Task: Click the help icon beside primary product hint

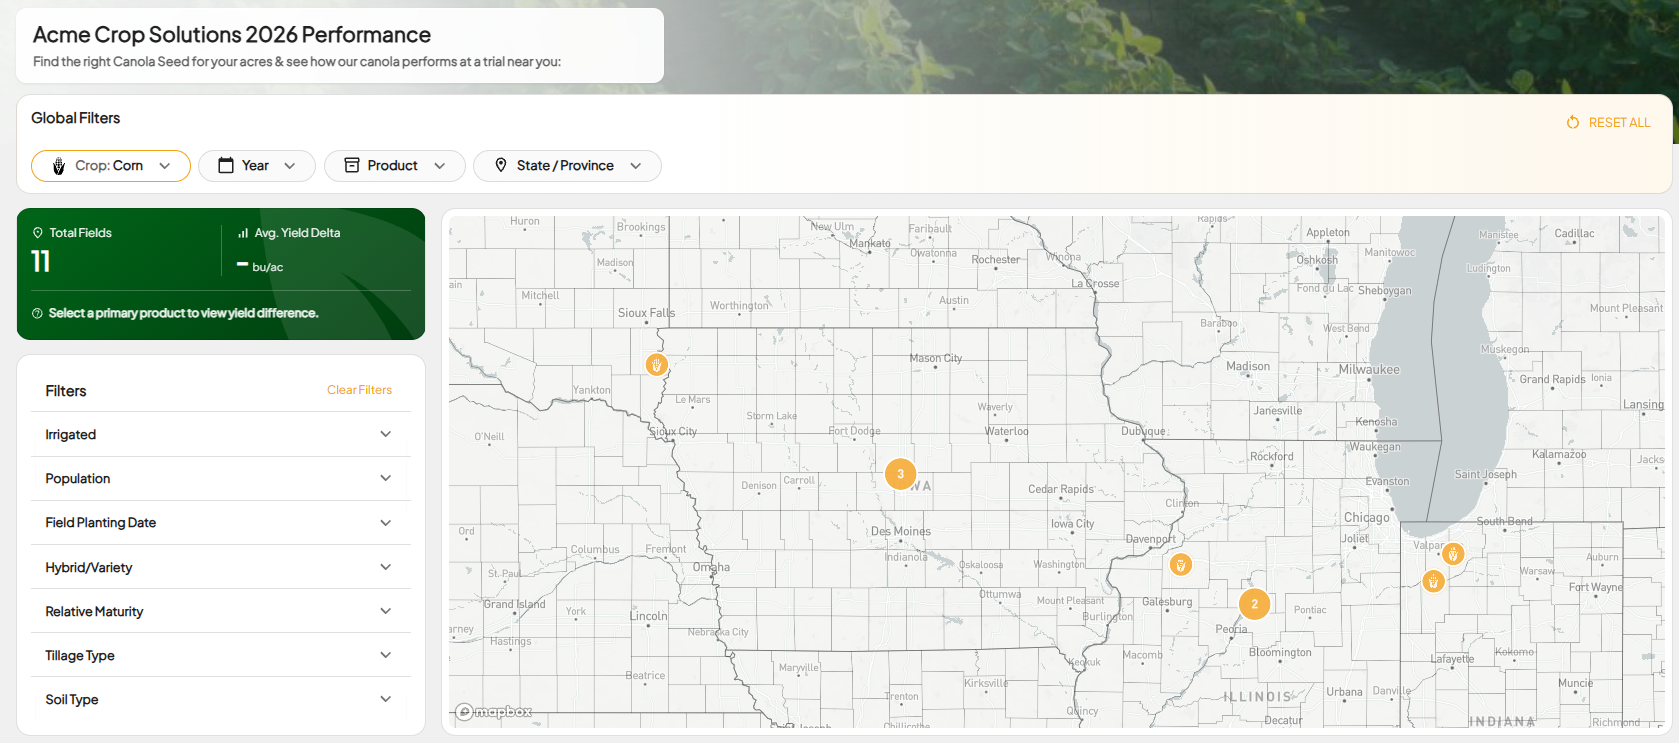Action: [x=38, y=314]
